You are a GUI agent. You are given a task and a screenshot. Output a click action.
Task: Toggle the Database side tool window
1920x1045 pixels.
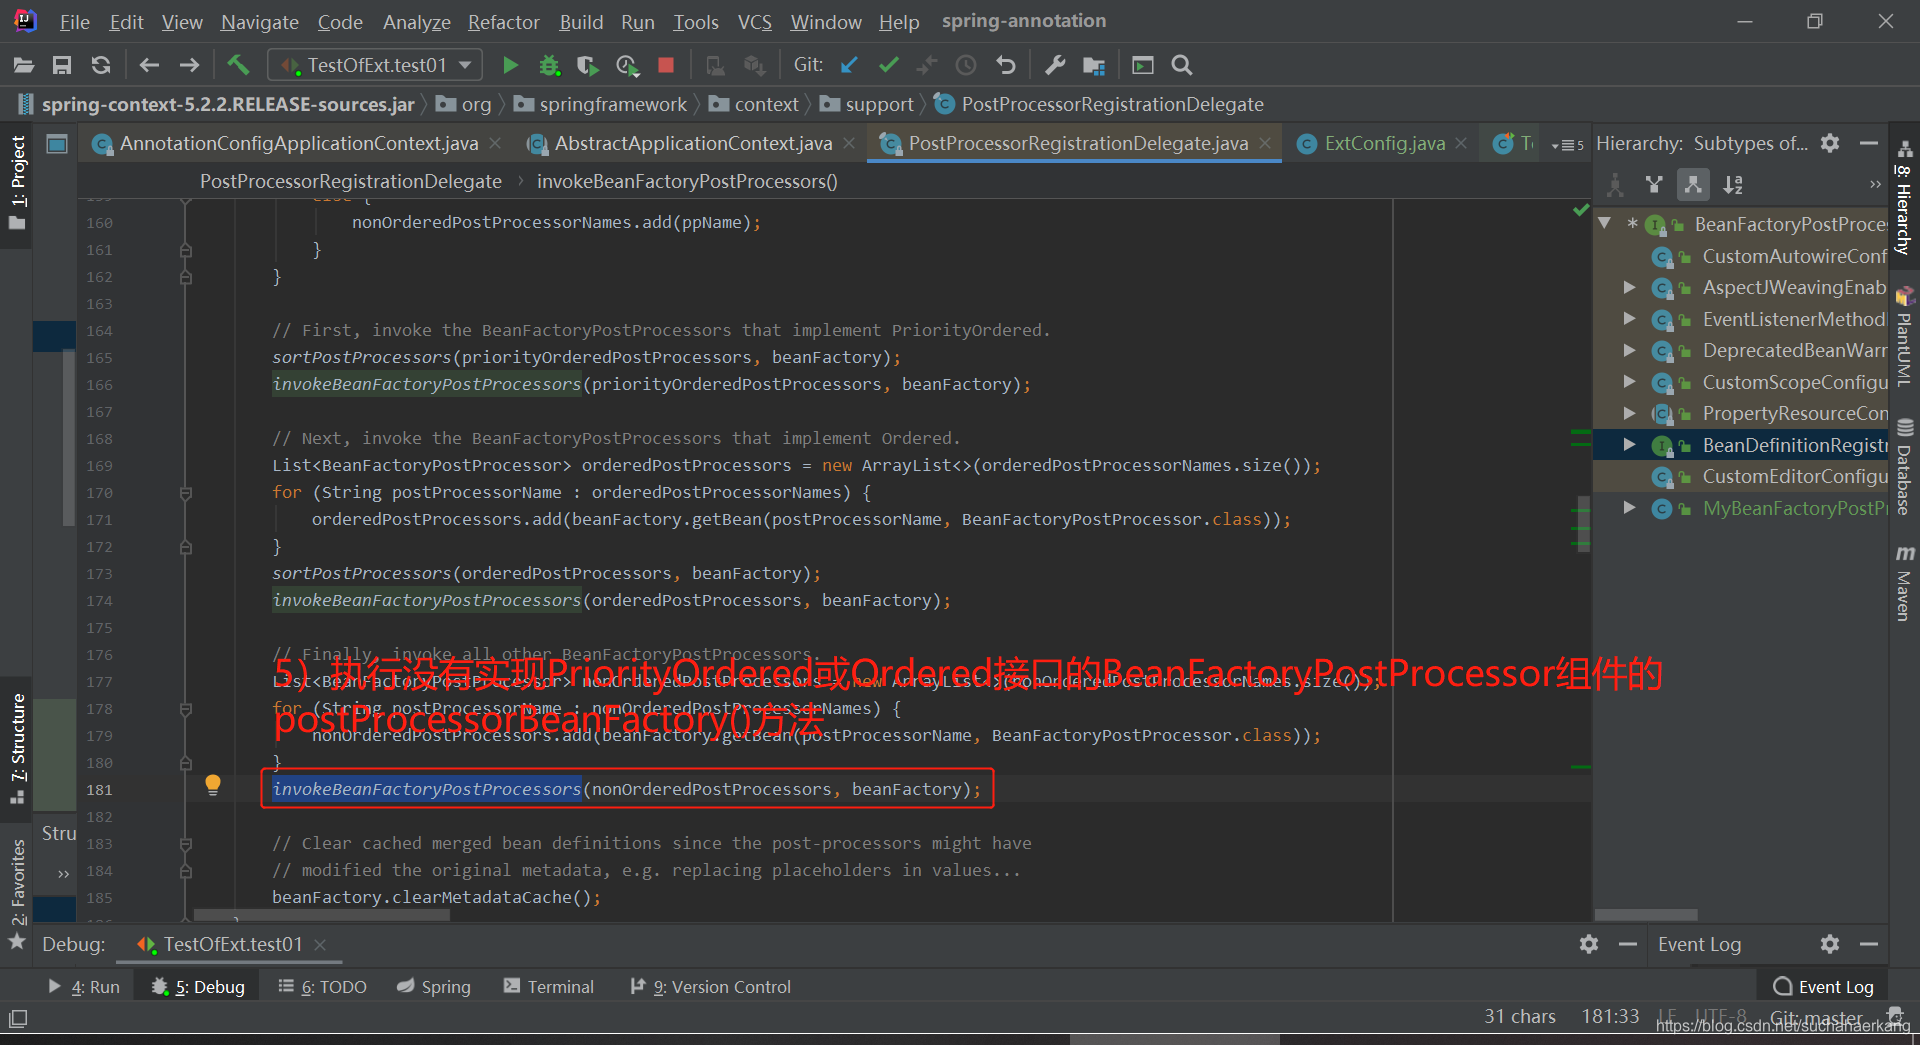pyautogui.click(x=1904, y=468)
